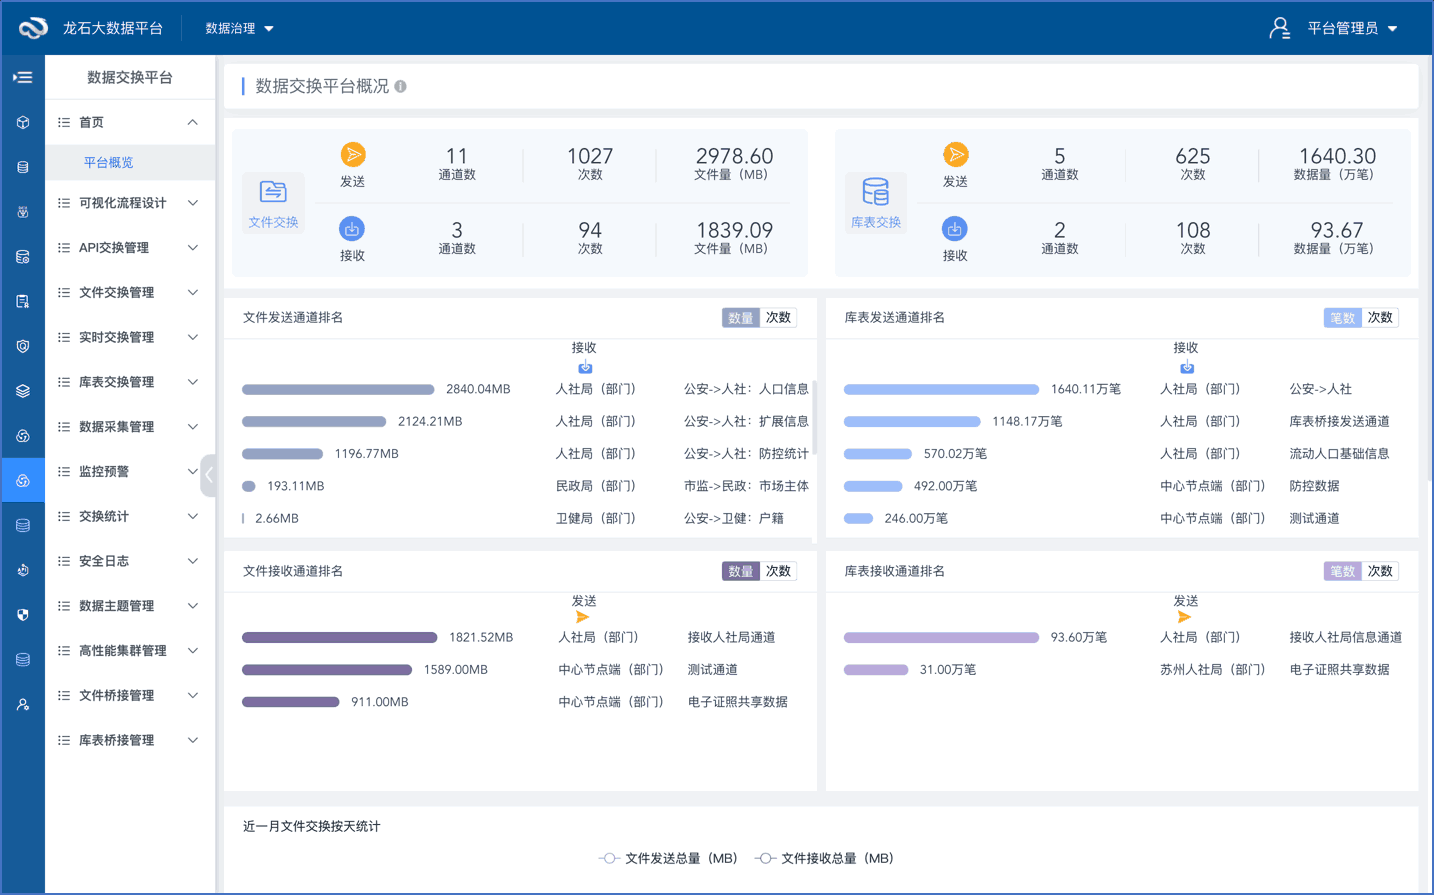Click the list icon beside 库表桥接管理
This screenshot has height=895, width=1434.
click(x=64, y=740)
